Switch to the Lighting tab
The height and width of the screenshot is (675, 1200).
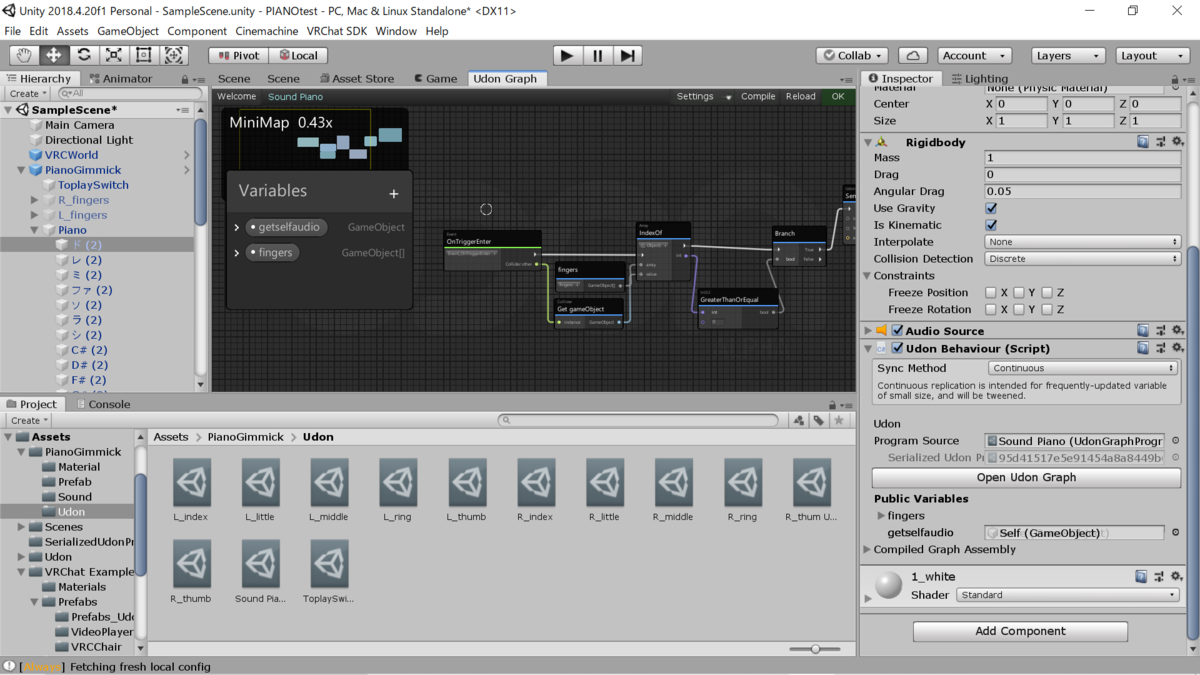(x=979, y=78)
